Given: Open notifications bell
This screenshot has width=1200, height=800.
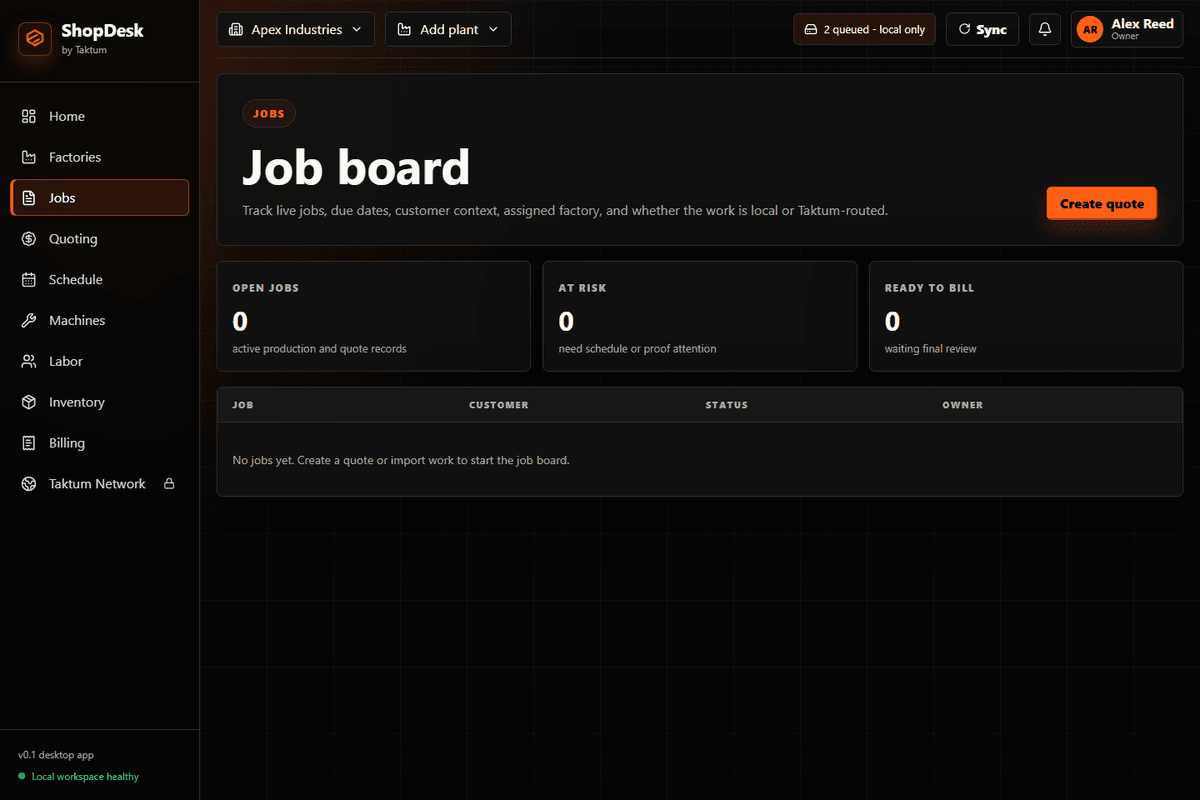Looking at the screenshot, I should 1045,29.
